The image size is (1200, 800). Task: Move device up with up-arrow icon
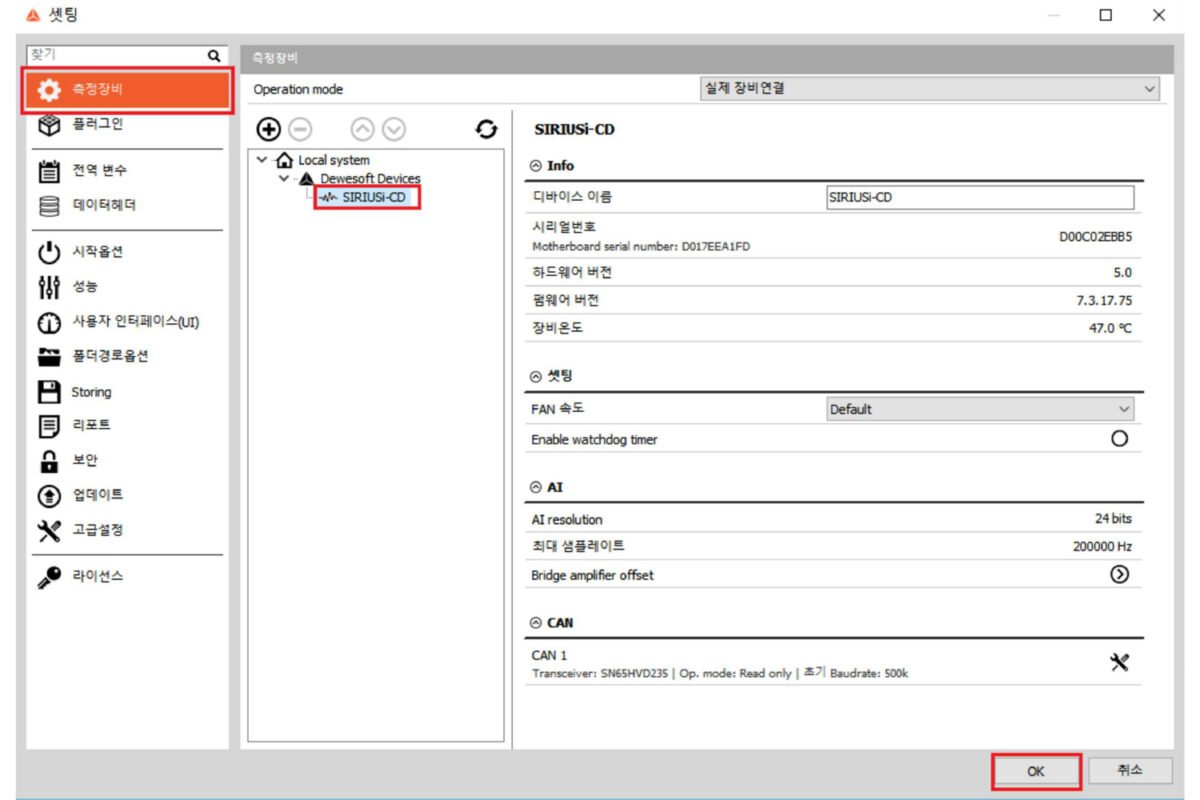[x=362, y=129]
